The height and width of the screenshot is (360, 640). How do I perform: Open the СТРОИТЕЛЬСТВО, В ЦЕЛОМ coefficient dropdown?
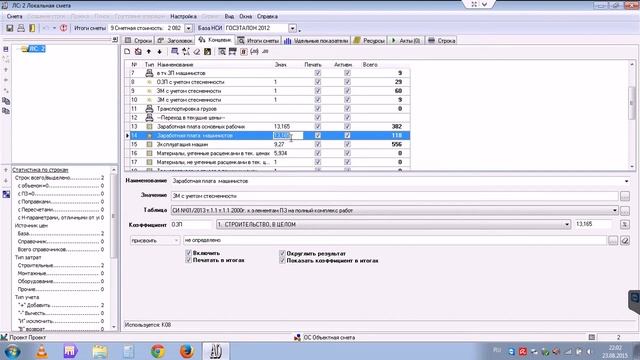tap(567, 224)
